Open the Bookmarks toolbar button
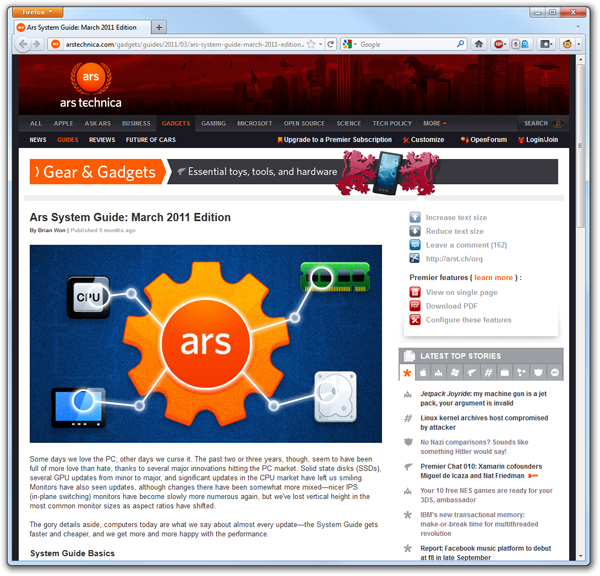 click(546, 44)
